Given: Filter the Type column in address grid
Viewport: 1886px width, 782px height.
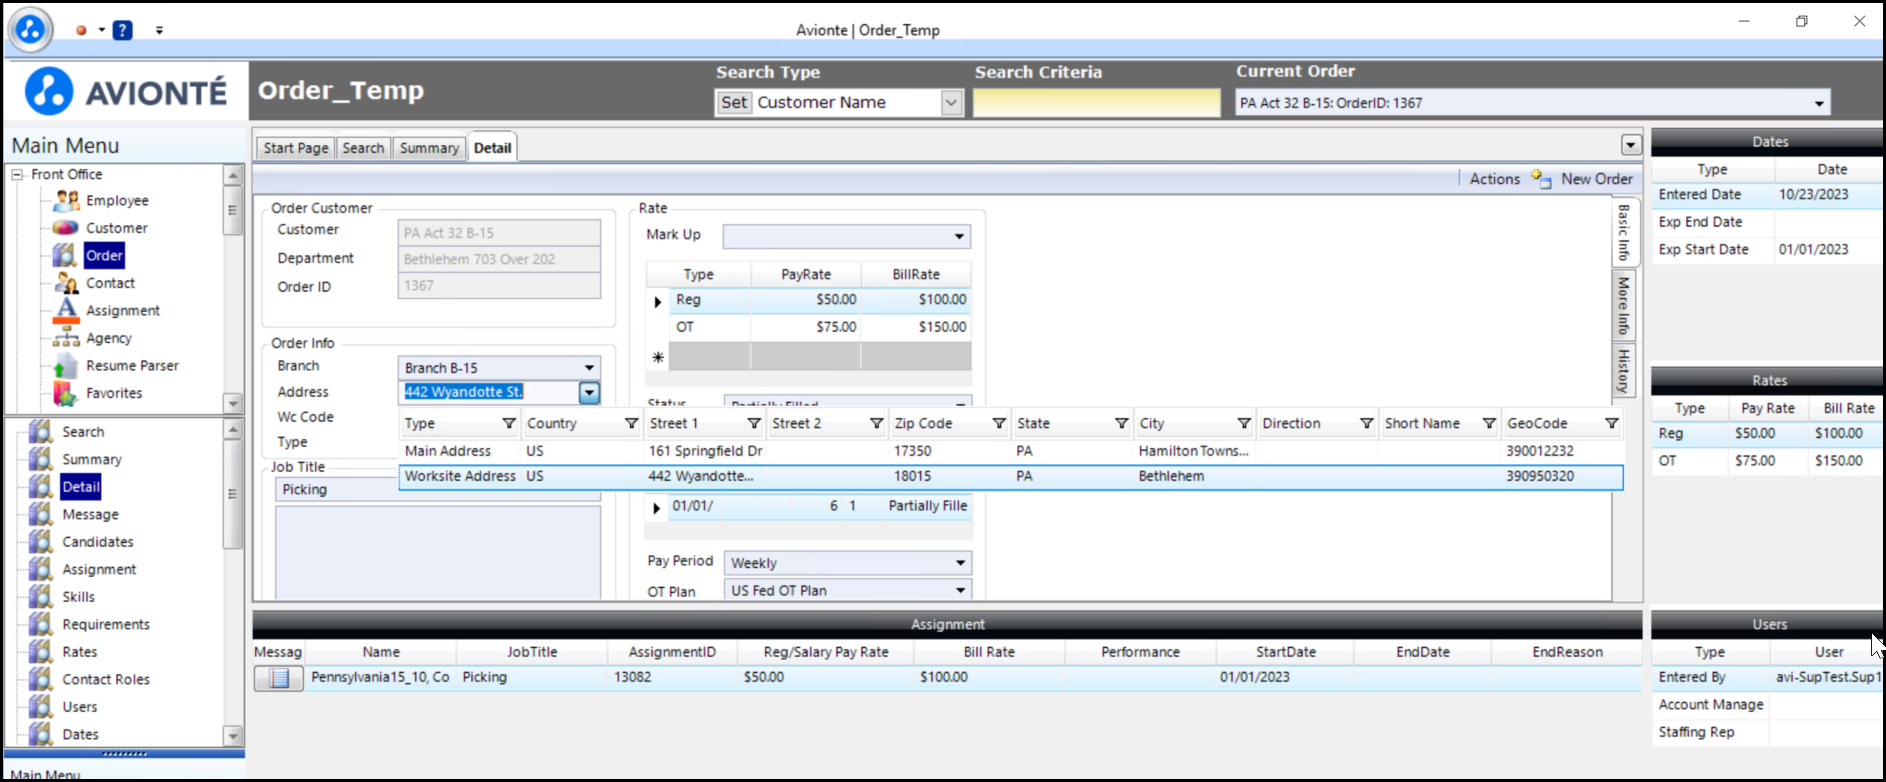Looking at the screenshot, I should tap(509, 423).
